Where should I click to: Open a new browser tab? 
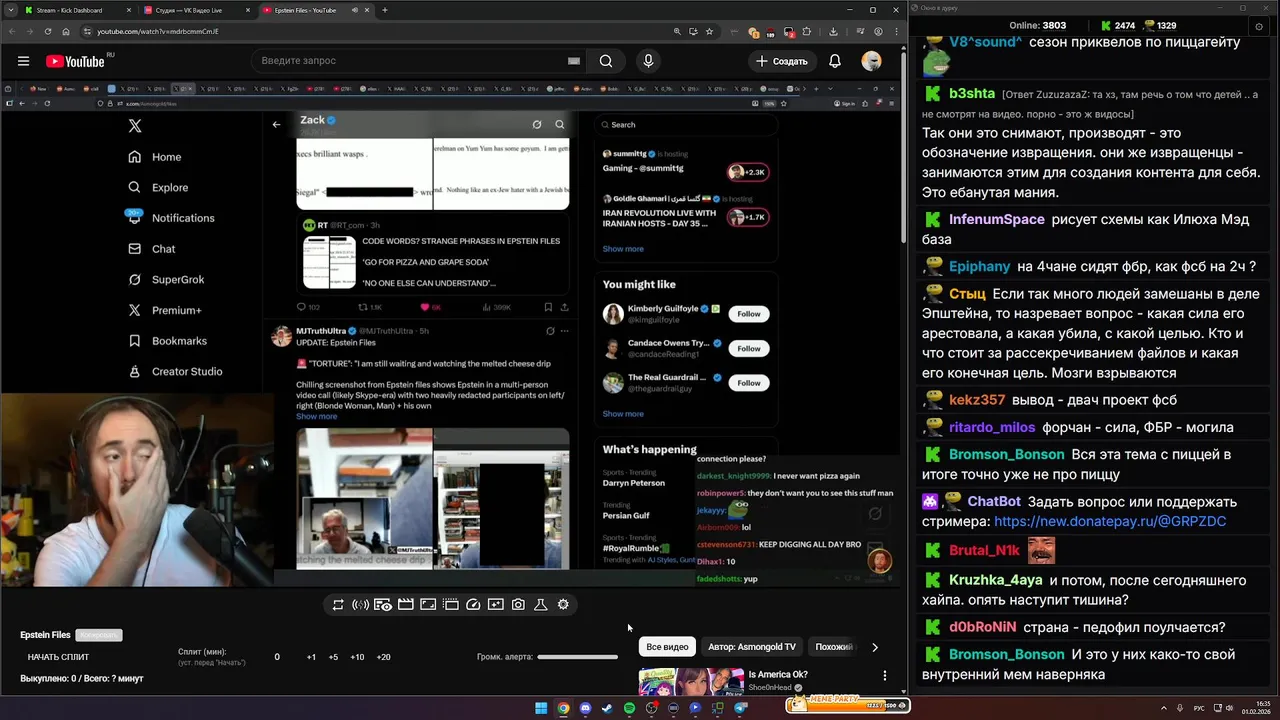pyautogui.click(x=385, y=10)
